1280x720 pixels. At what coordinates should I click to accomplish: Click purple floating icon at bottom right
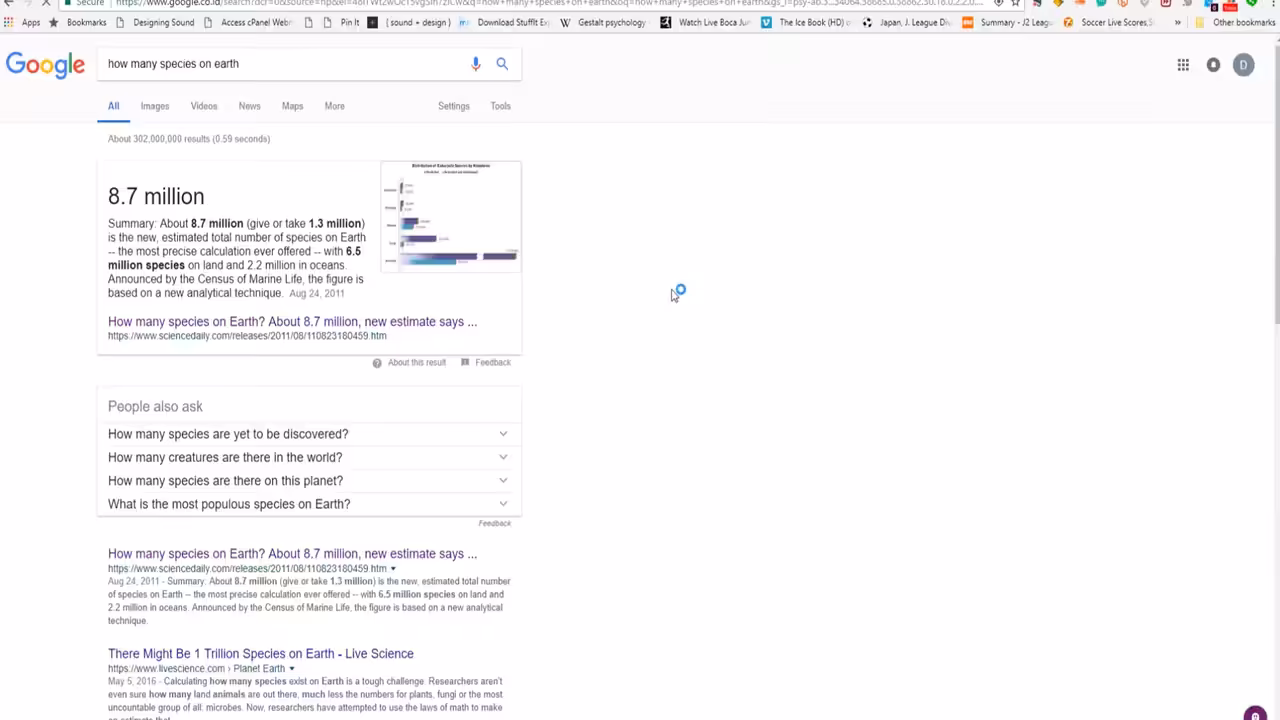[x=1255, y=714]
